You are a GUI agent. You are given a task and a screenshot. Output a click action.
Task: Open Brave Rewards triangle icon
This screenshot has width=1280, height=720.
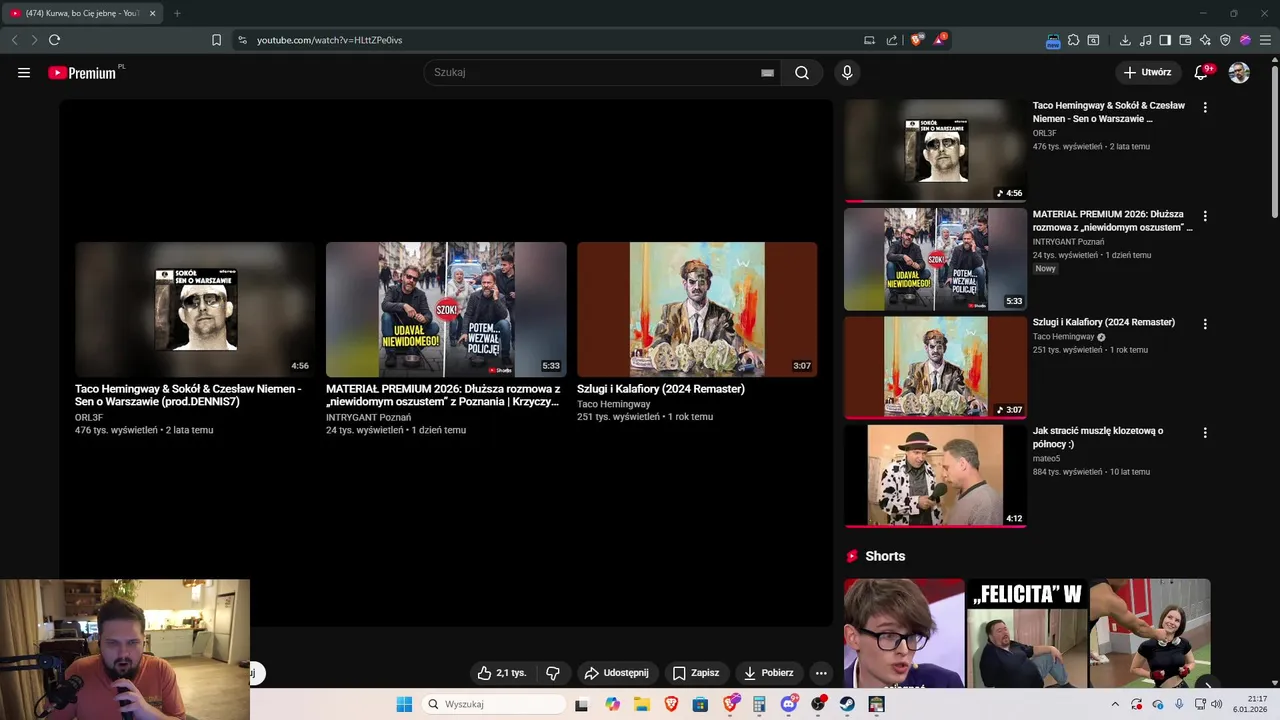point(939,40)
